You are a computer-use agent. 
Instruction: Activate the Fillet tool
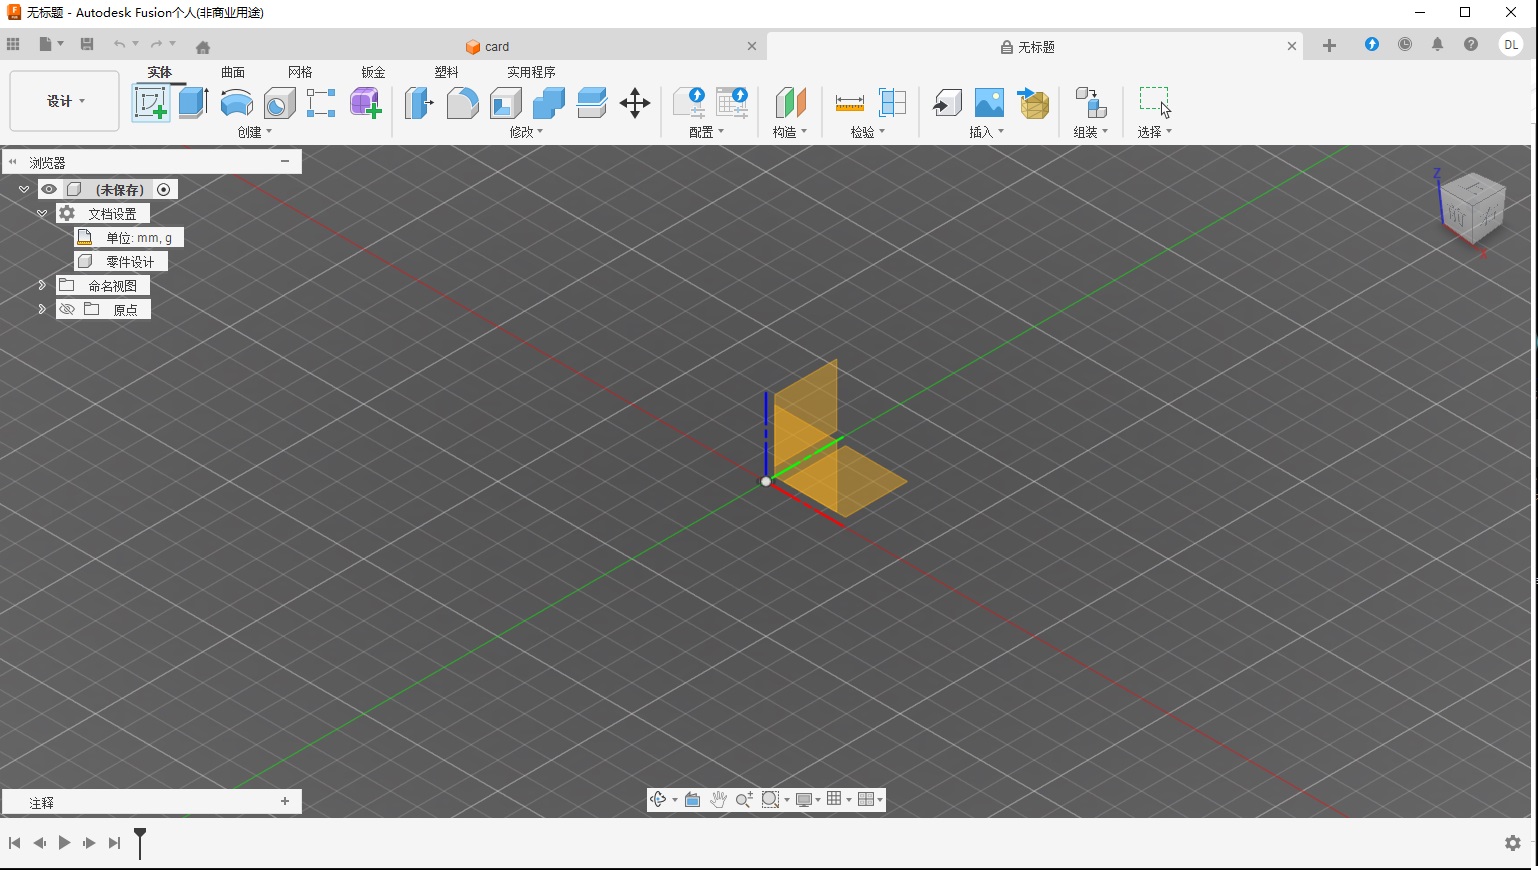coord(462,103)
